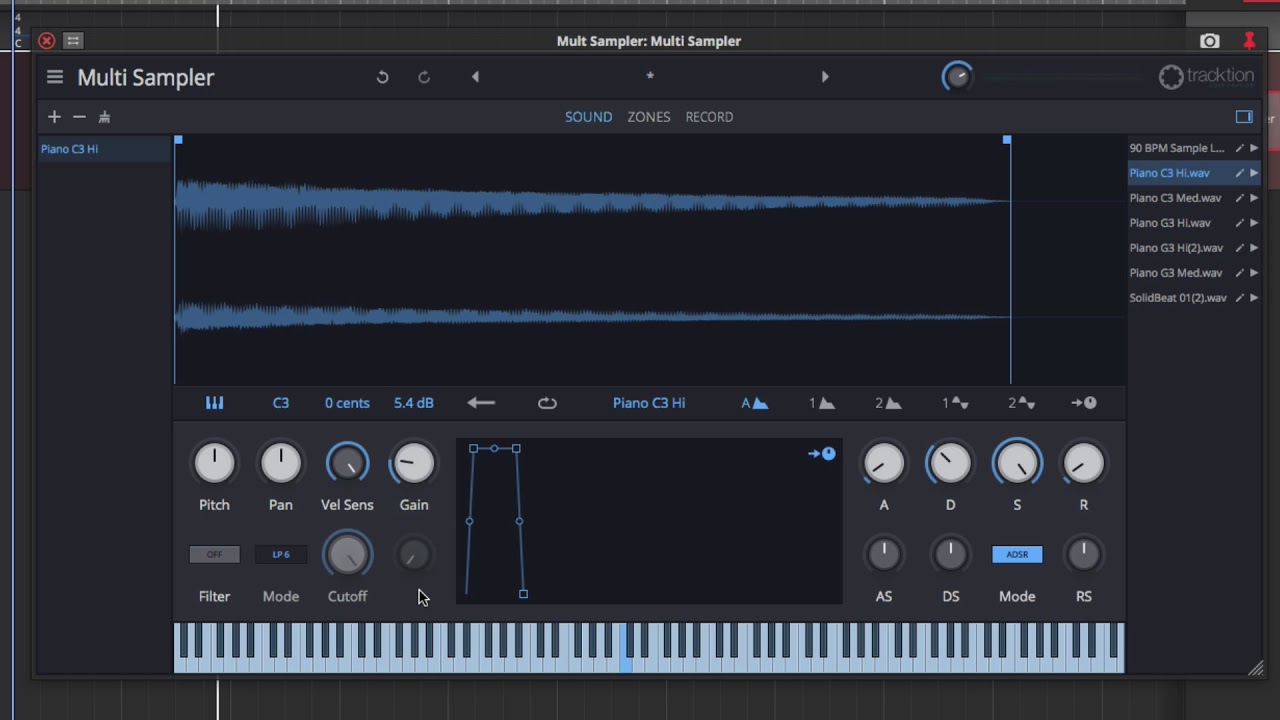Open the hamburger menu beside Multi Sampler
The width and height of the screenshot is (1280, 720).
pyautogui.click(x=55, y=77)
